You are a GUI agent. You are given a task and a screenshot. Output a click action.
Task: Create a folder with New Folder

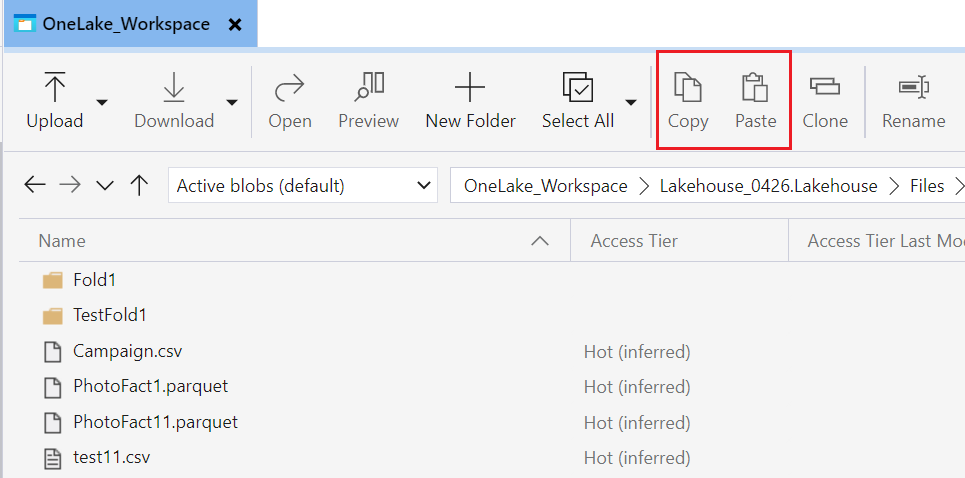(470, 100)
